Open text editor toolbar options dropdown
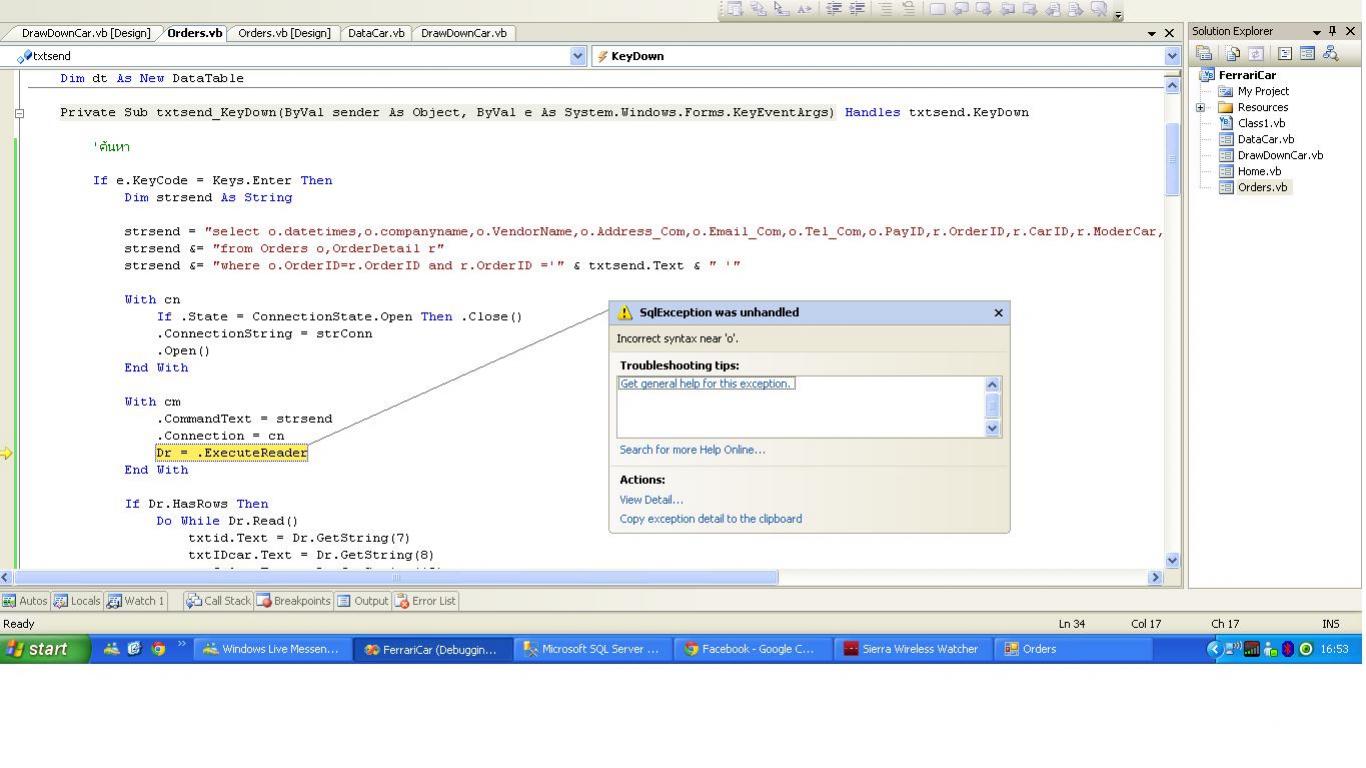The width and height of the screenshot is (1366, 768). [x=1118, y=15]
